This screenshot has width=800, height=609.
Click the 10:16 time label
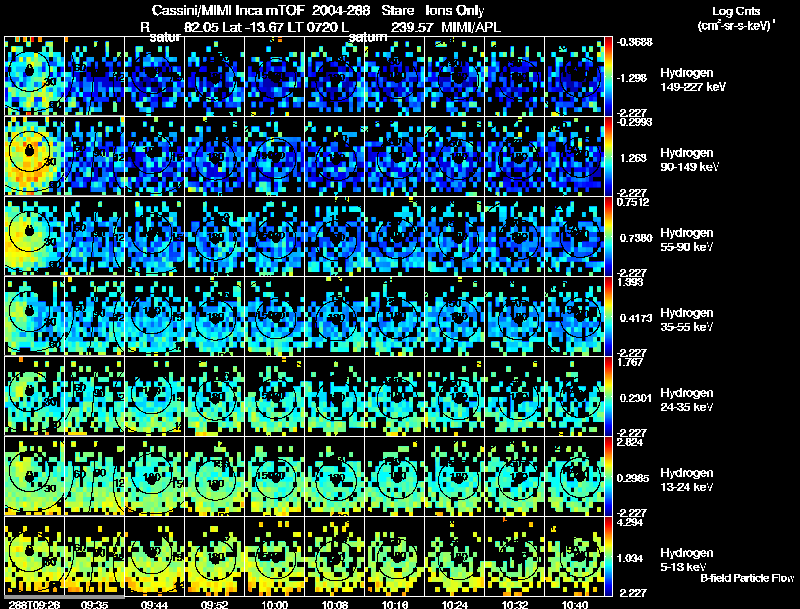pyautogui.click(x=395, y=604)
